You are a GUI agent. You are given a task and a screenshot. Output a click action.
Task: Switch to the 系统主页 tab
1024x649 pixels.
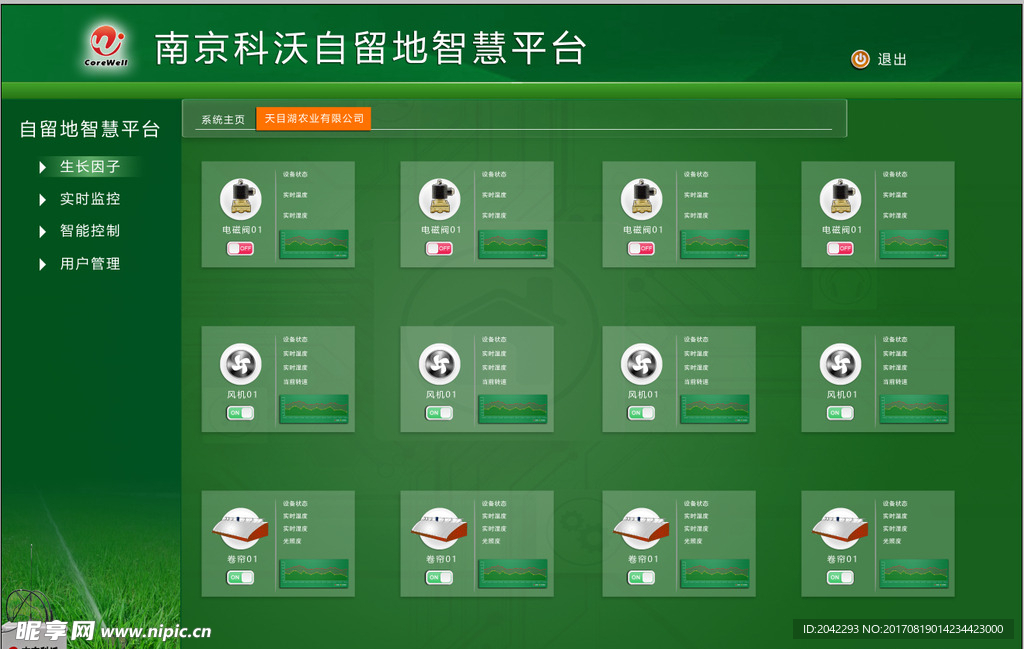coord(222,118)
